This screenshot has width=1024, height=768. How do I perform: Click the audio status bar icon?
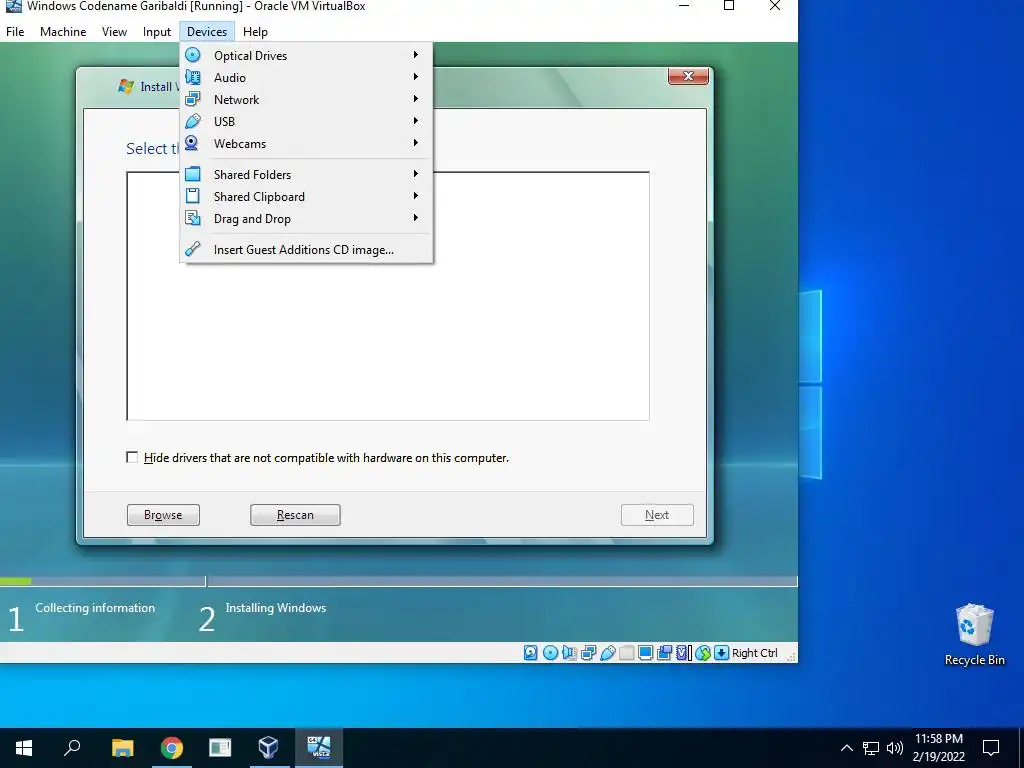pos(569,652)
